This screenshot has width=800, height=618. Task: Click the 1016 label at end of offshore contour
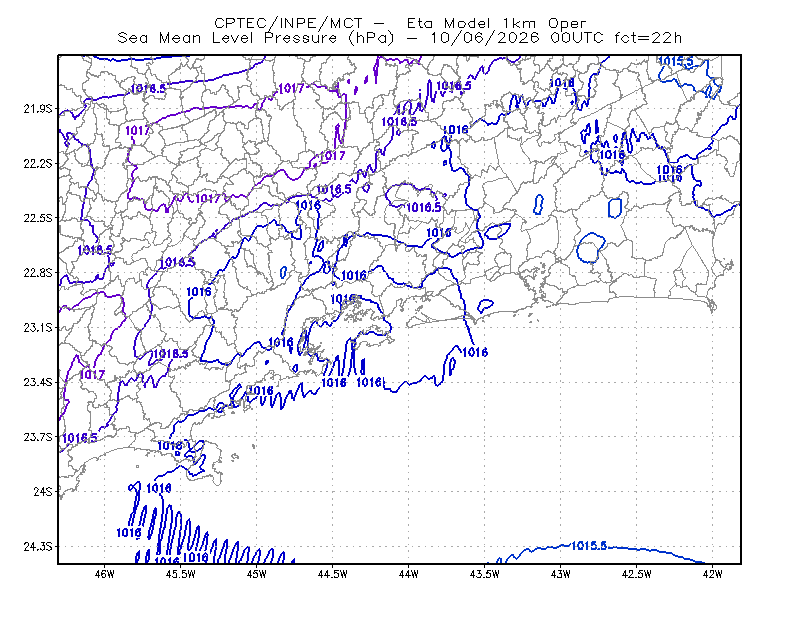pyautogui.click(x=475, y=352)
